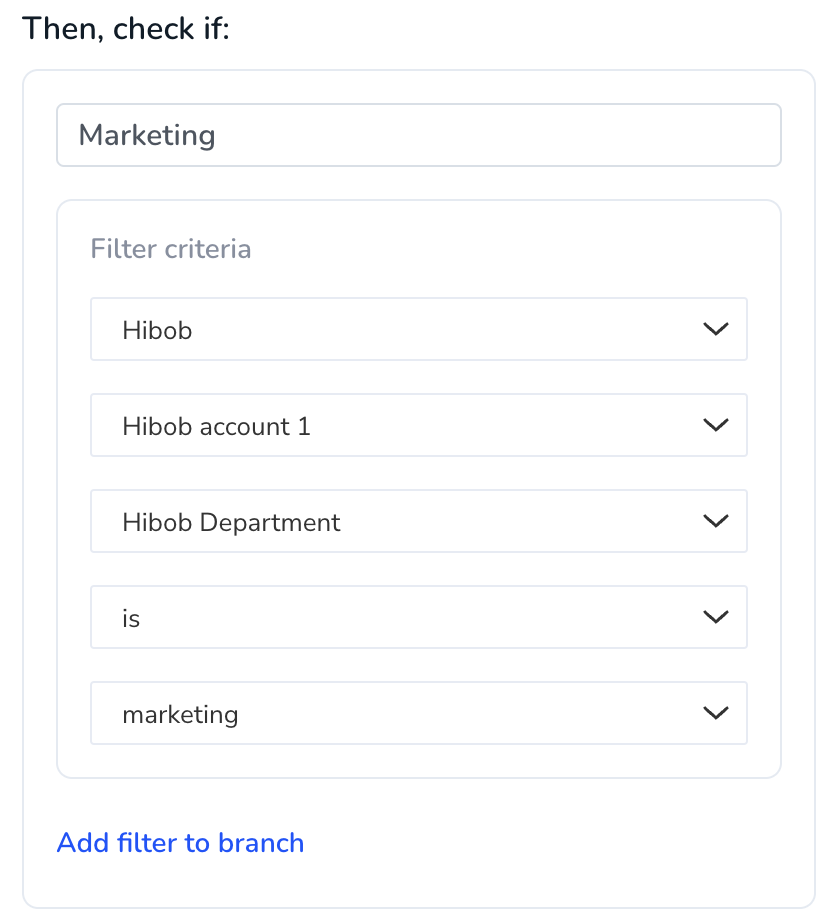Viewport: 832px width, 920px height.
Task: Click the chevron icon beside Hibob account 1
Action: pos(715,425)
